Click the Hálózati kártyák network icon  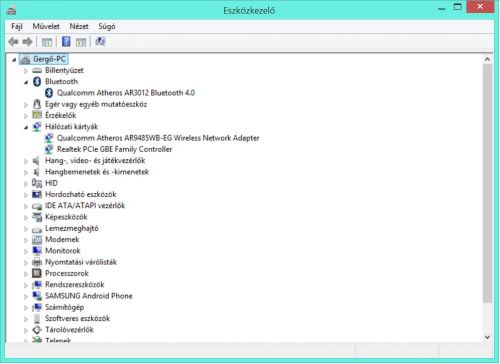37,127
